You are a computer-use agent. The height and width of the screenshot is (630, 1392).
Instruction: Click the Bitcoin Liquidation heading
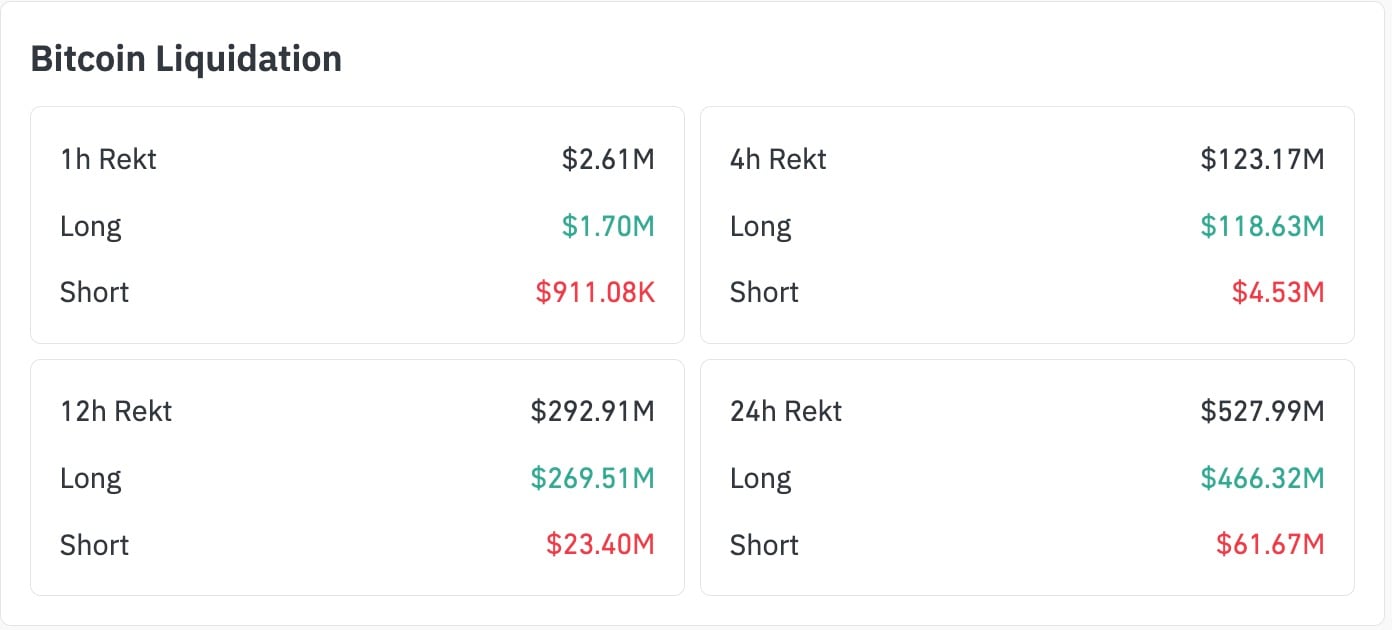[x=186, y=59]
